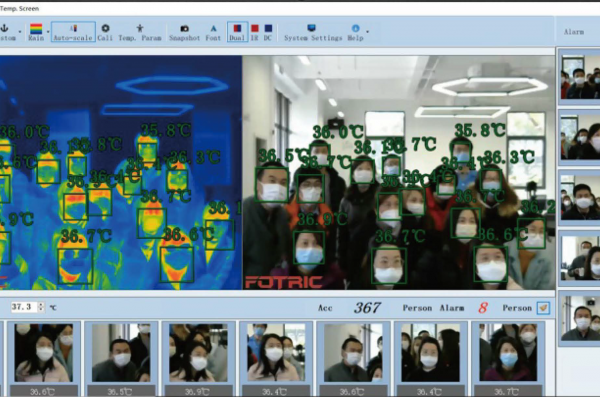Increase the threshold with the up arrow

click(41, 304)
